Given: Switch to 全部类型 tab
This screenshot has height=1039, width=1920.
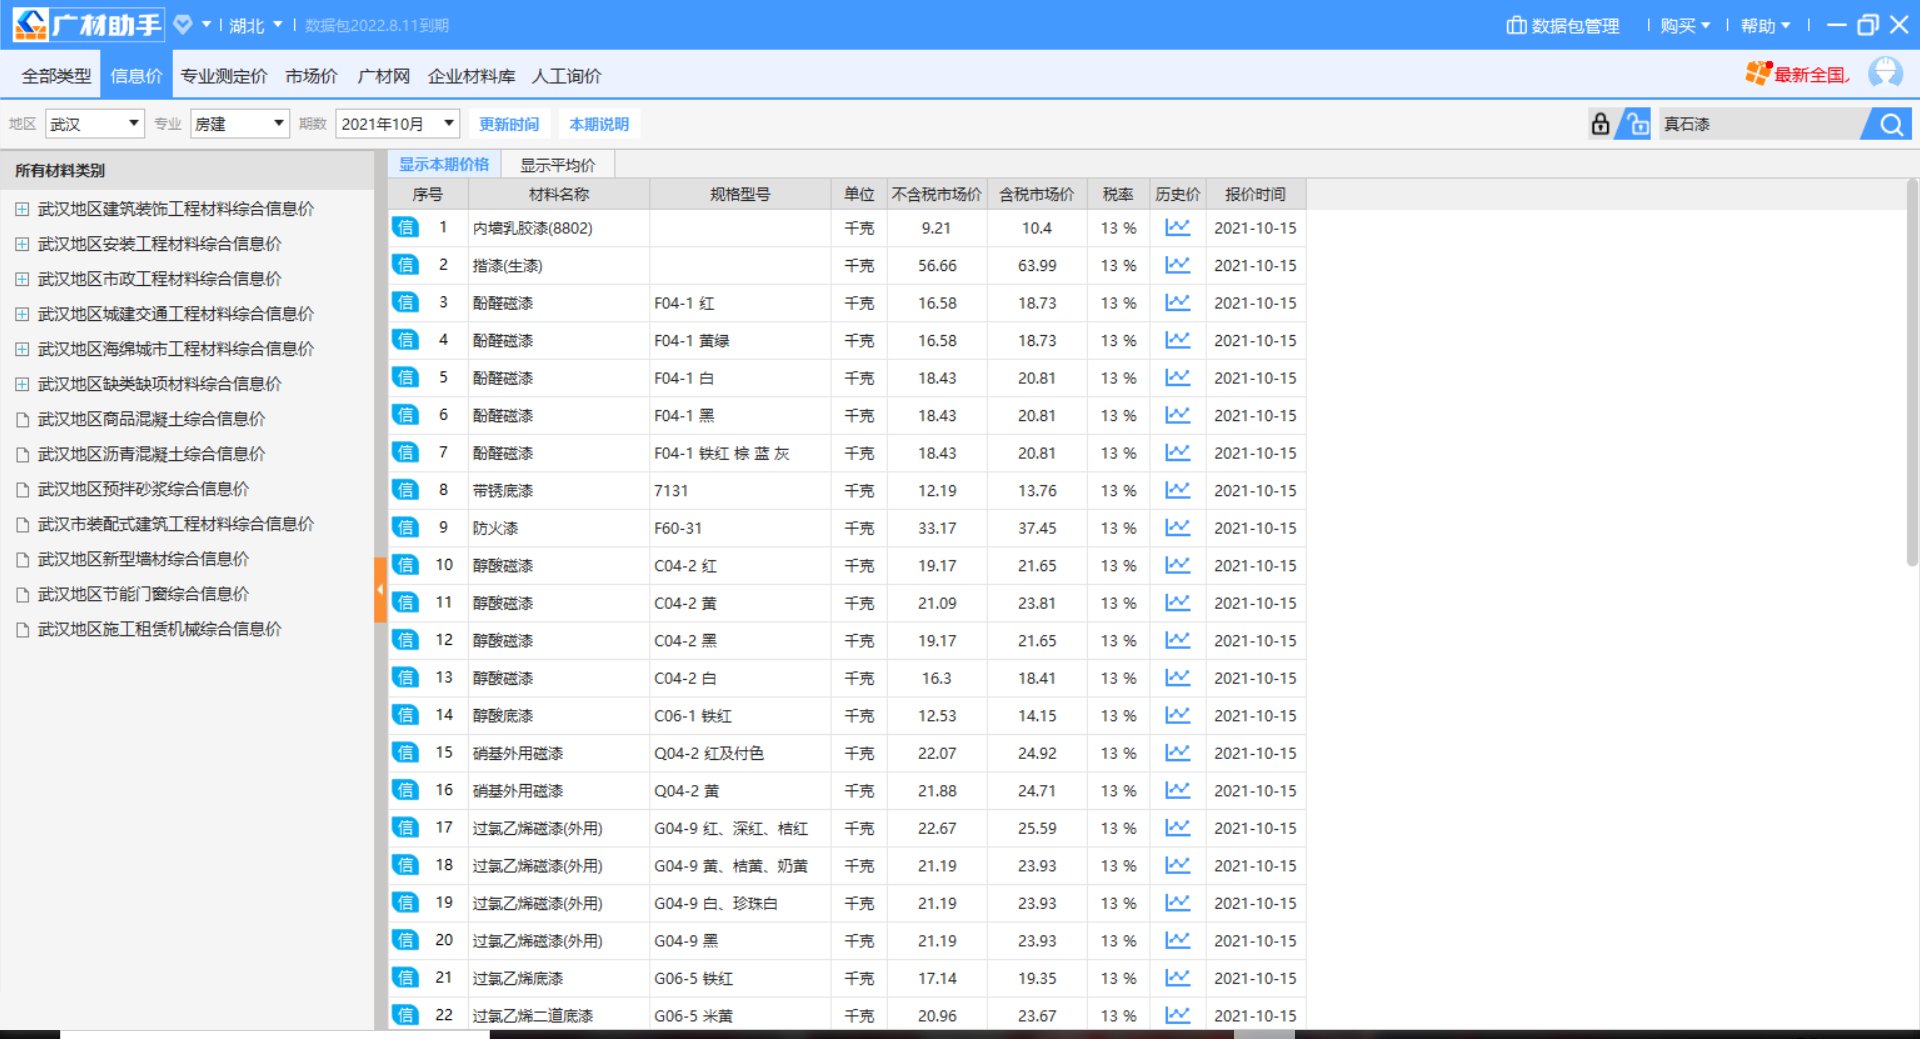Looking at the screenshot, I should pos(56,76).
